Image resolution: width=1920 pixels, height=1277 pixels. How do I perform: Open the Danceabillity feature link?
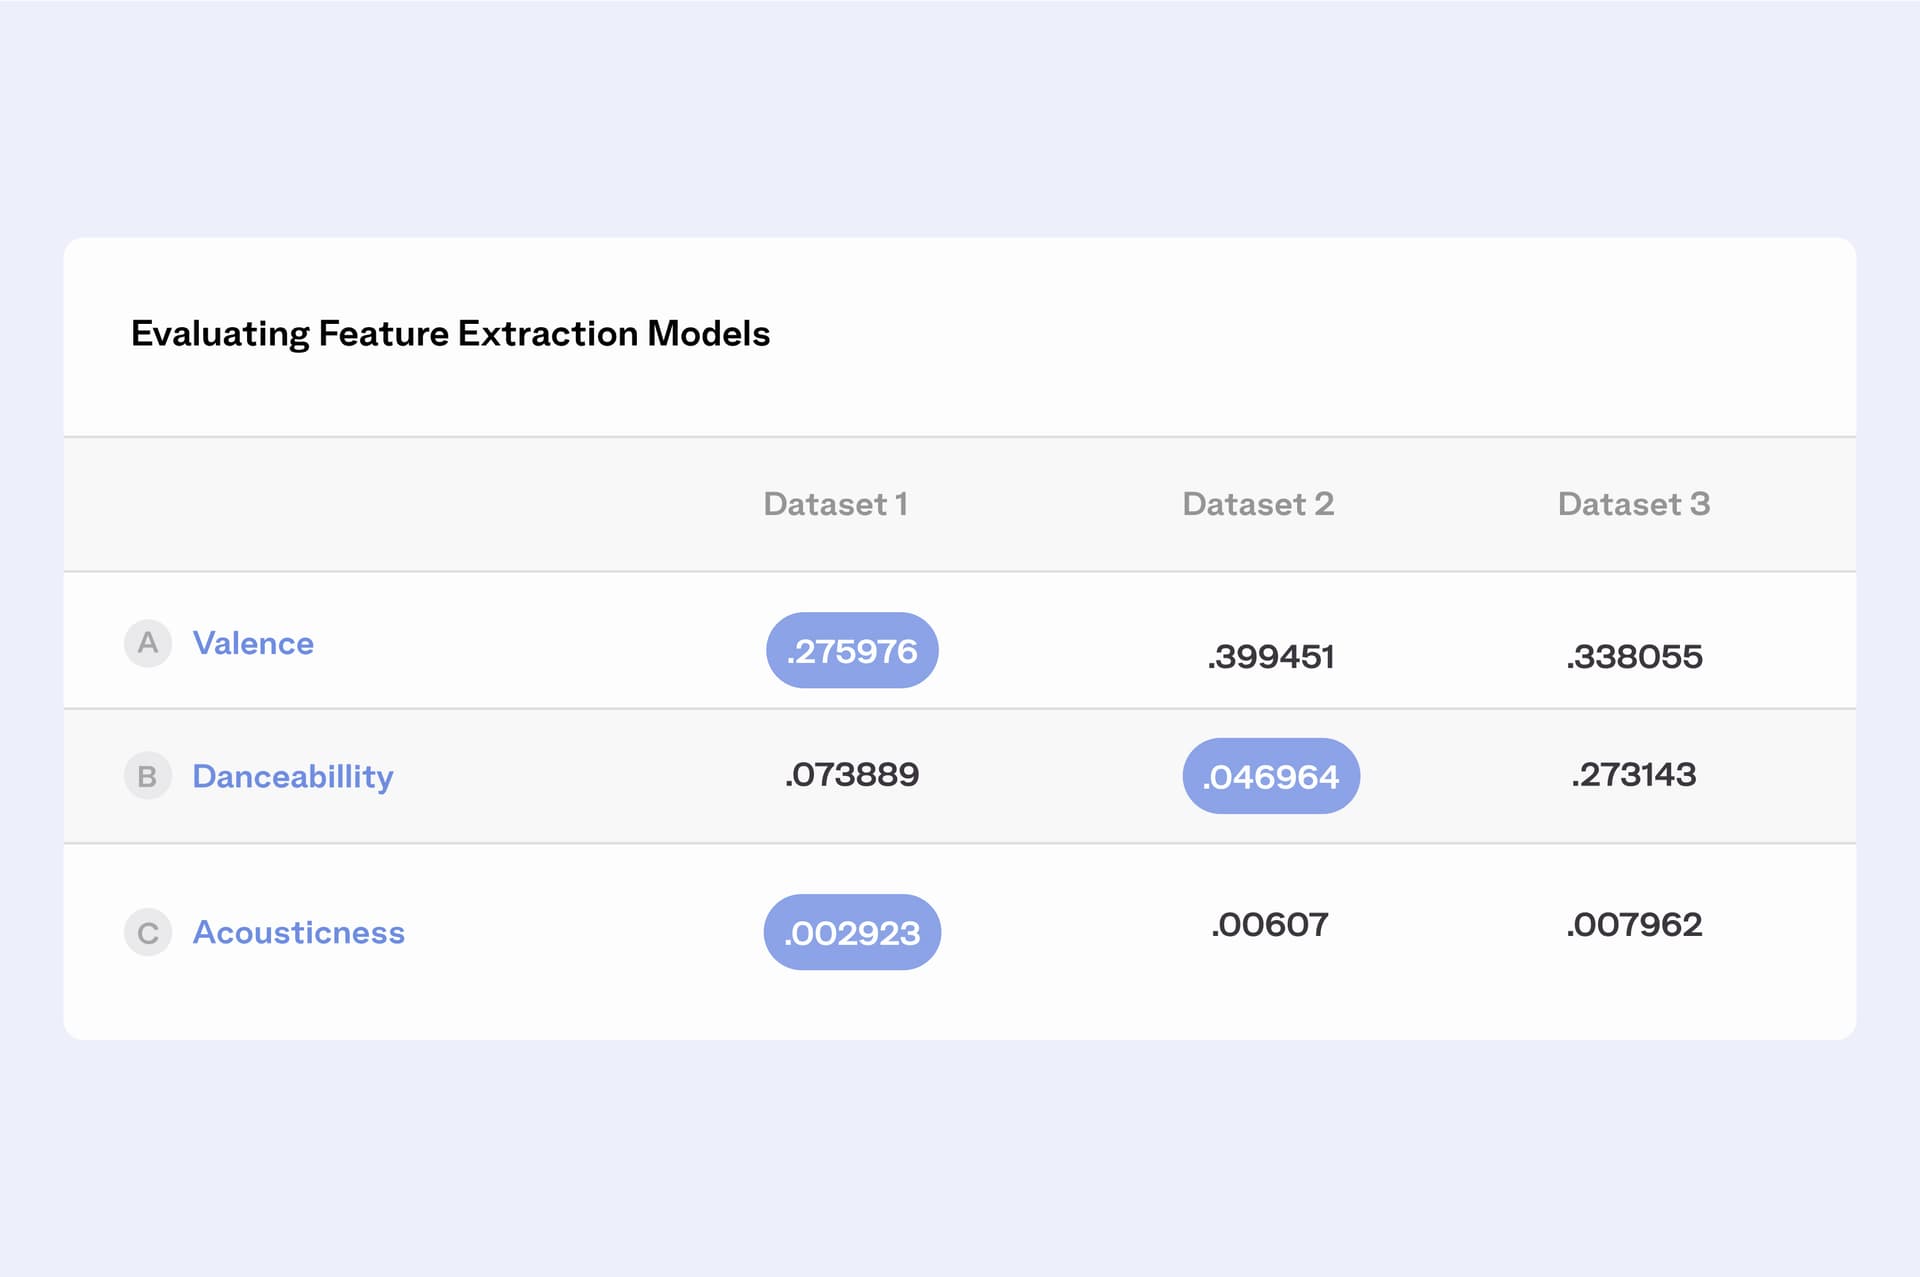point(293,776)
